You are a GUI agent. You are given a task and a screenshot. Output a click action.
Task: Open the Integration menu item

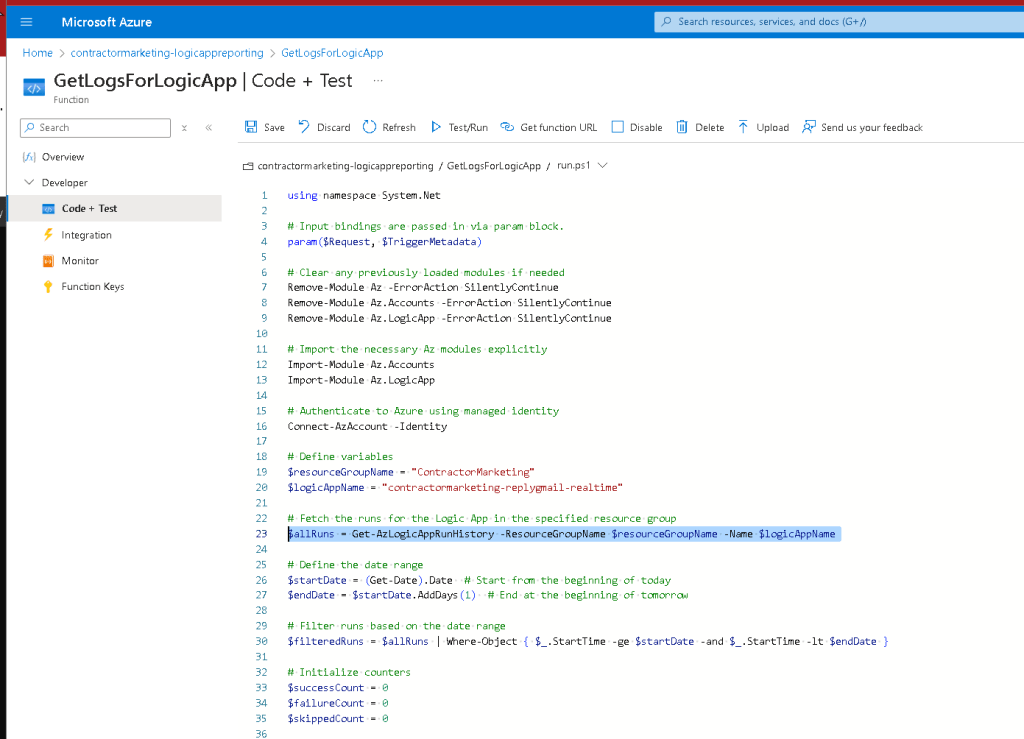point(86,234)
